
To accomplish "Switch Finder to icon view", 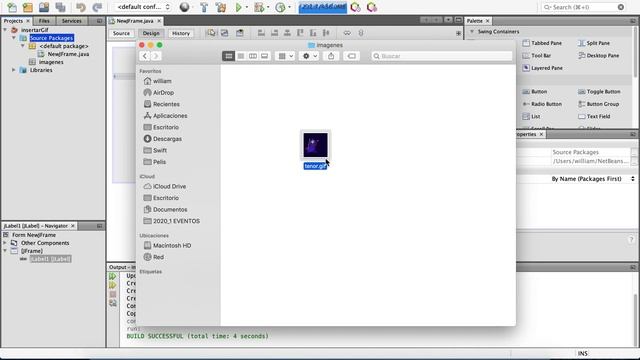I will click(229, 56).
